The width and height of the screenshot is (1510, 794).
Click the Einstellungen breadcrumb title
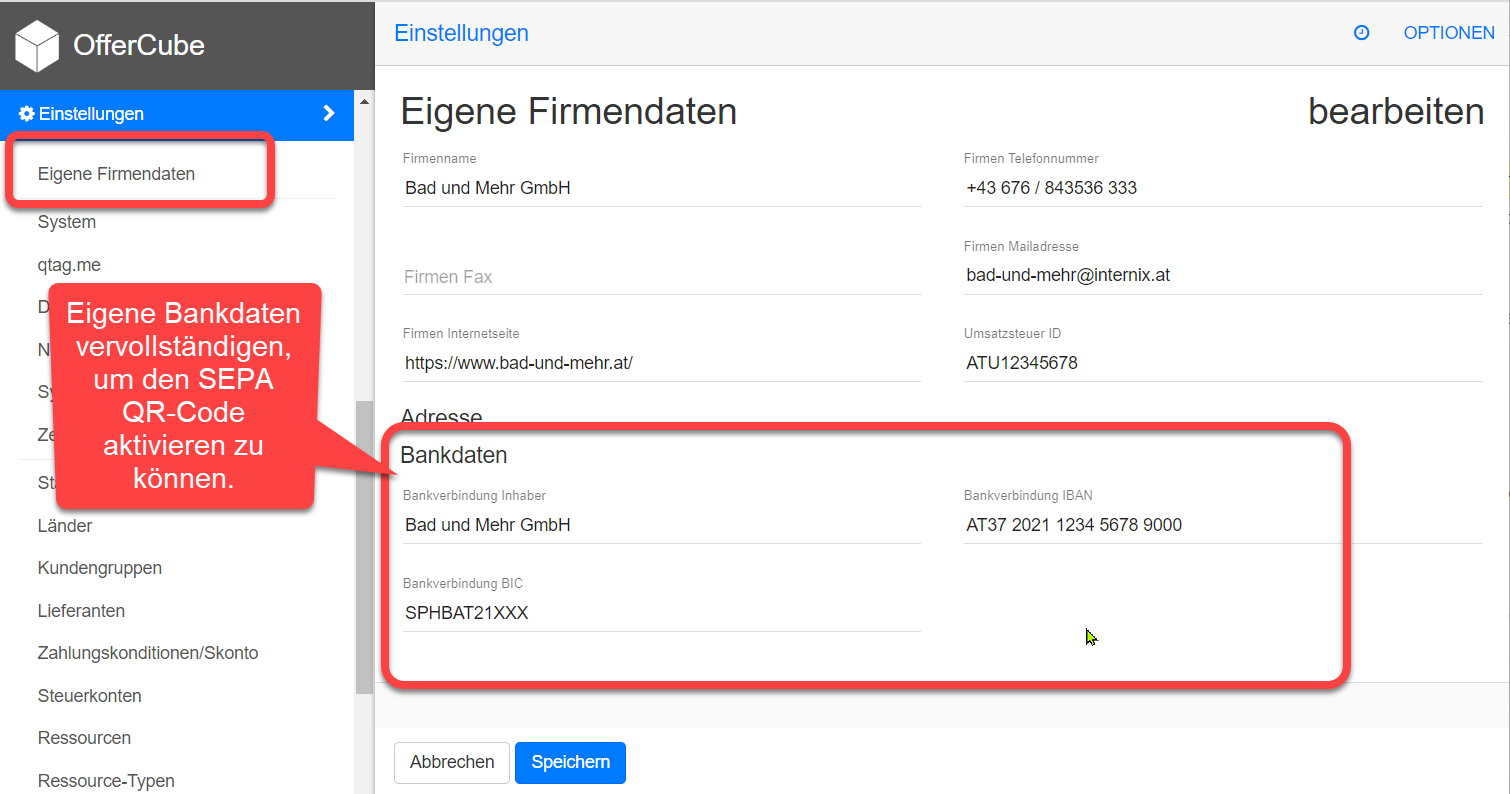point(461,33)
